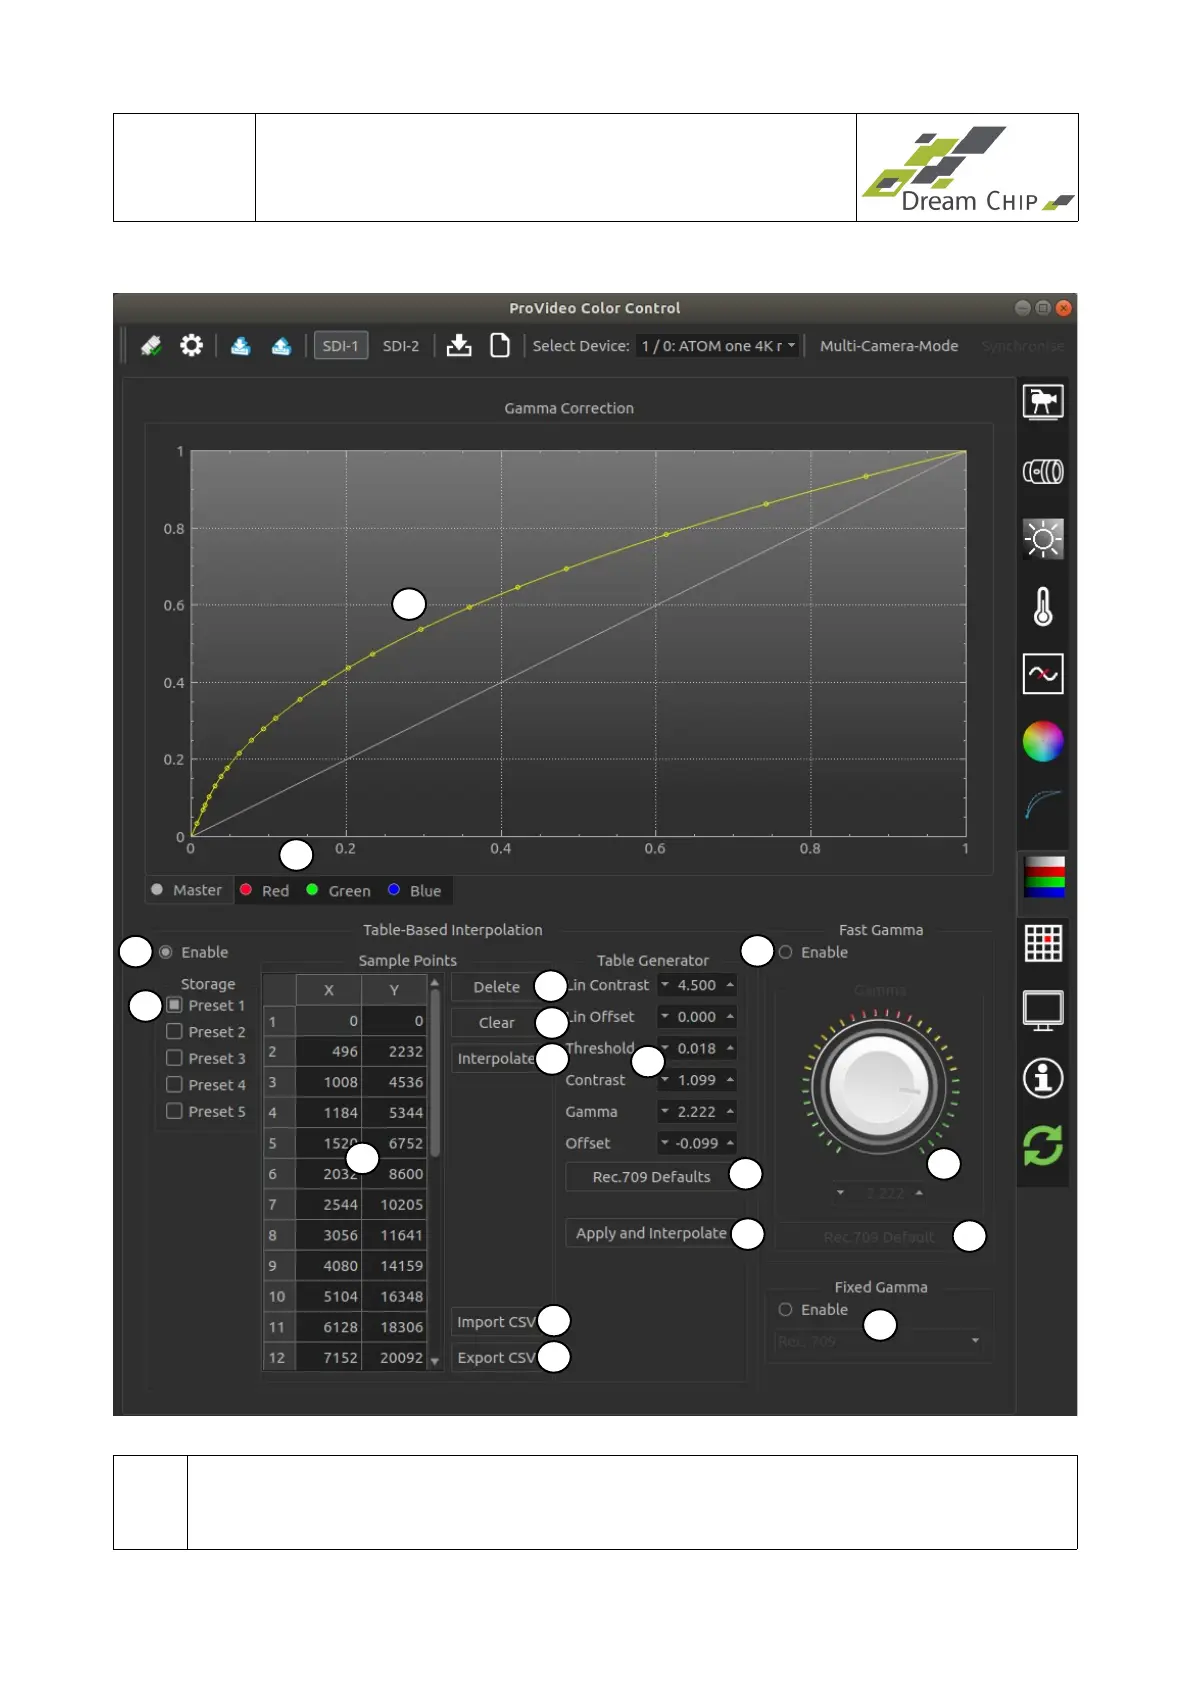Open the lens sidebar panel
1191x1684 pixels.
click(1043, 471)
